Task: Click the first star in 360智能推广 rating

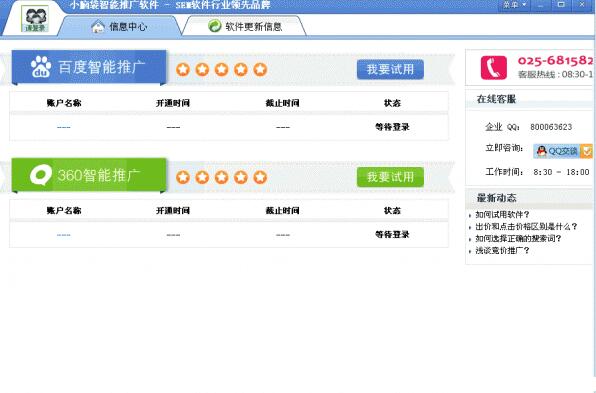Action: tap(183, 177)
